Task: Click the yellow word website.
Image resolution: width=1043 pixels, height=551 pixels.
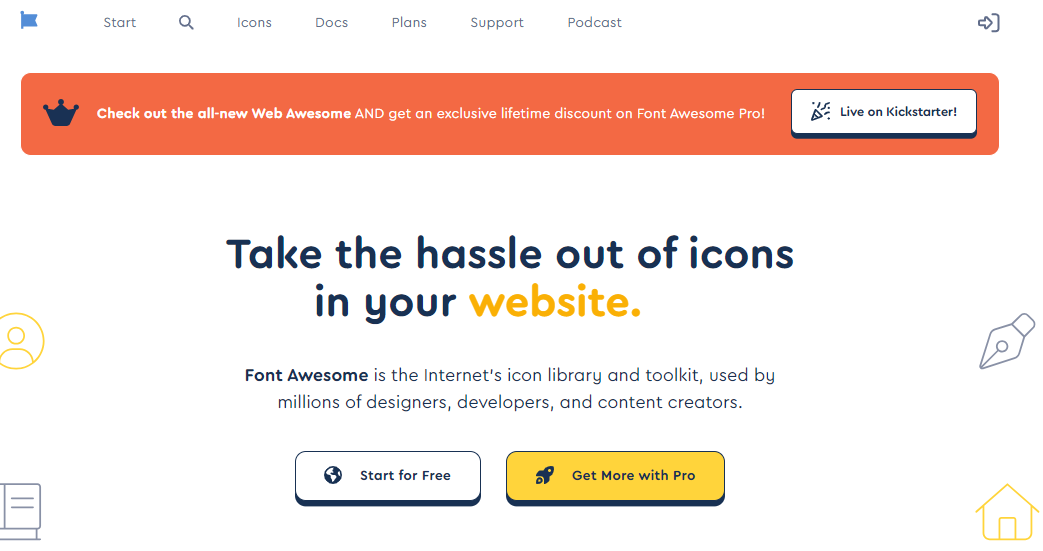Action: pos(555,302)
